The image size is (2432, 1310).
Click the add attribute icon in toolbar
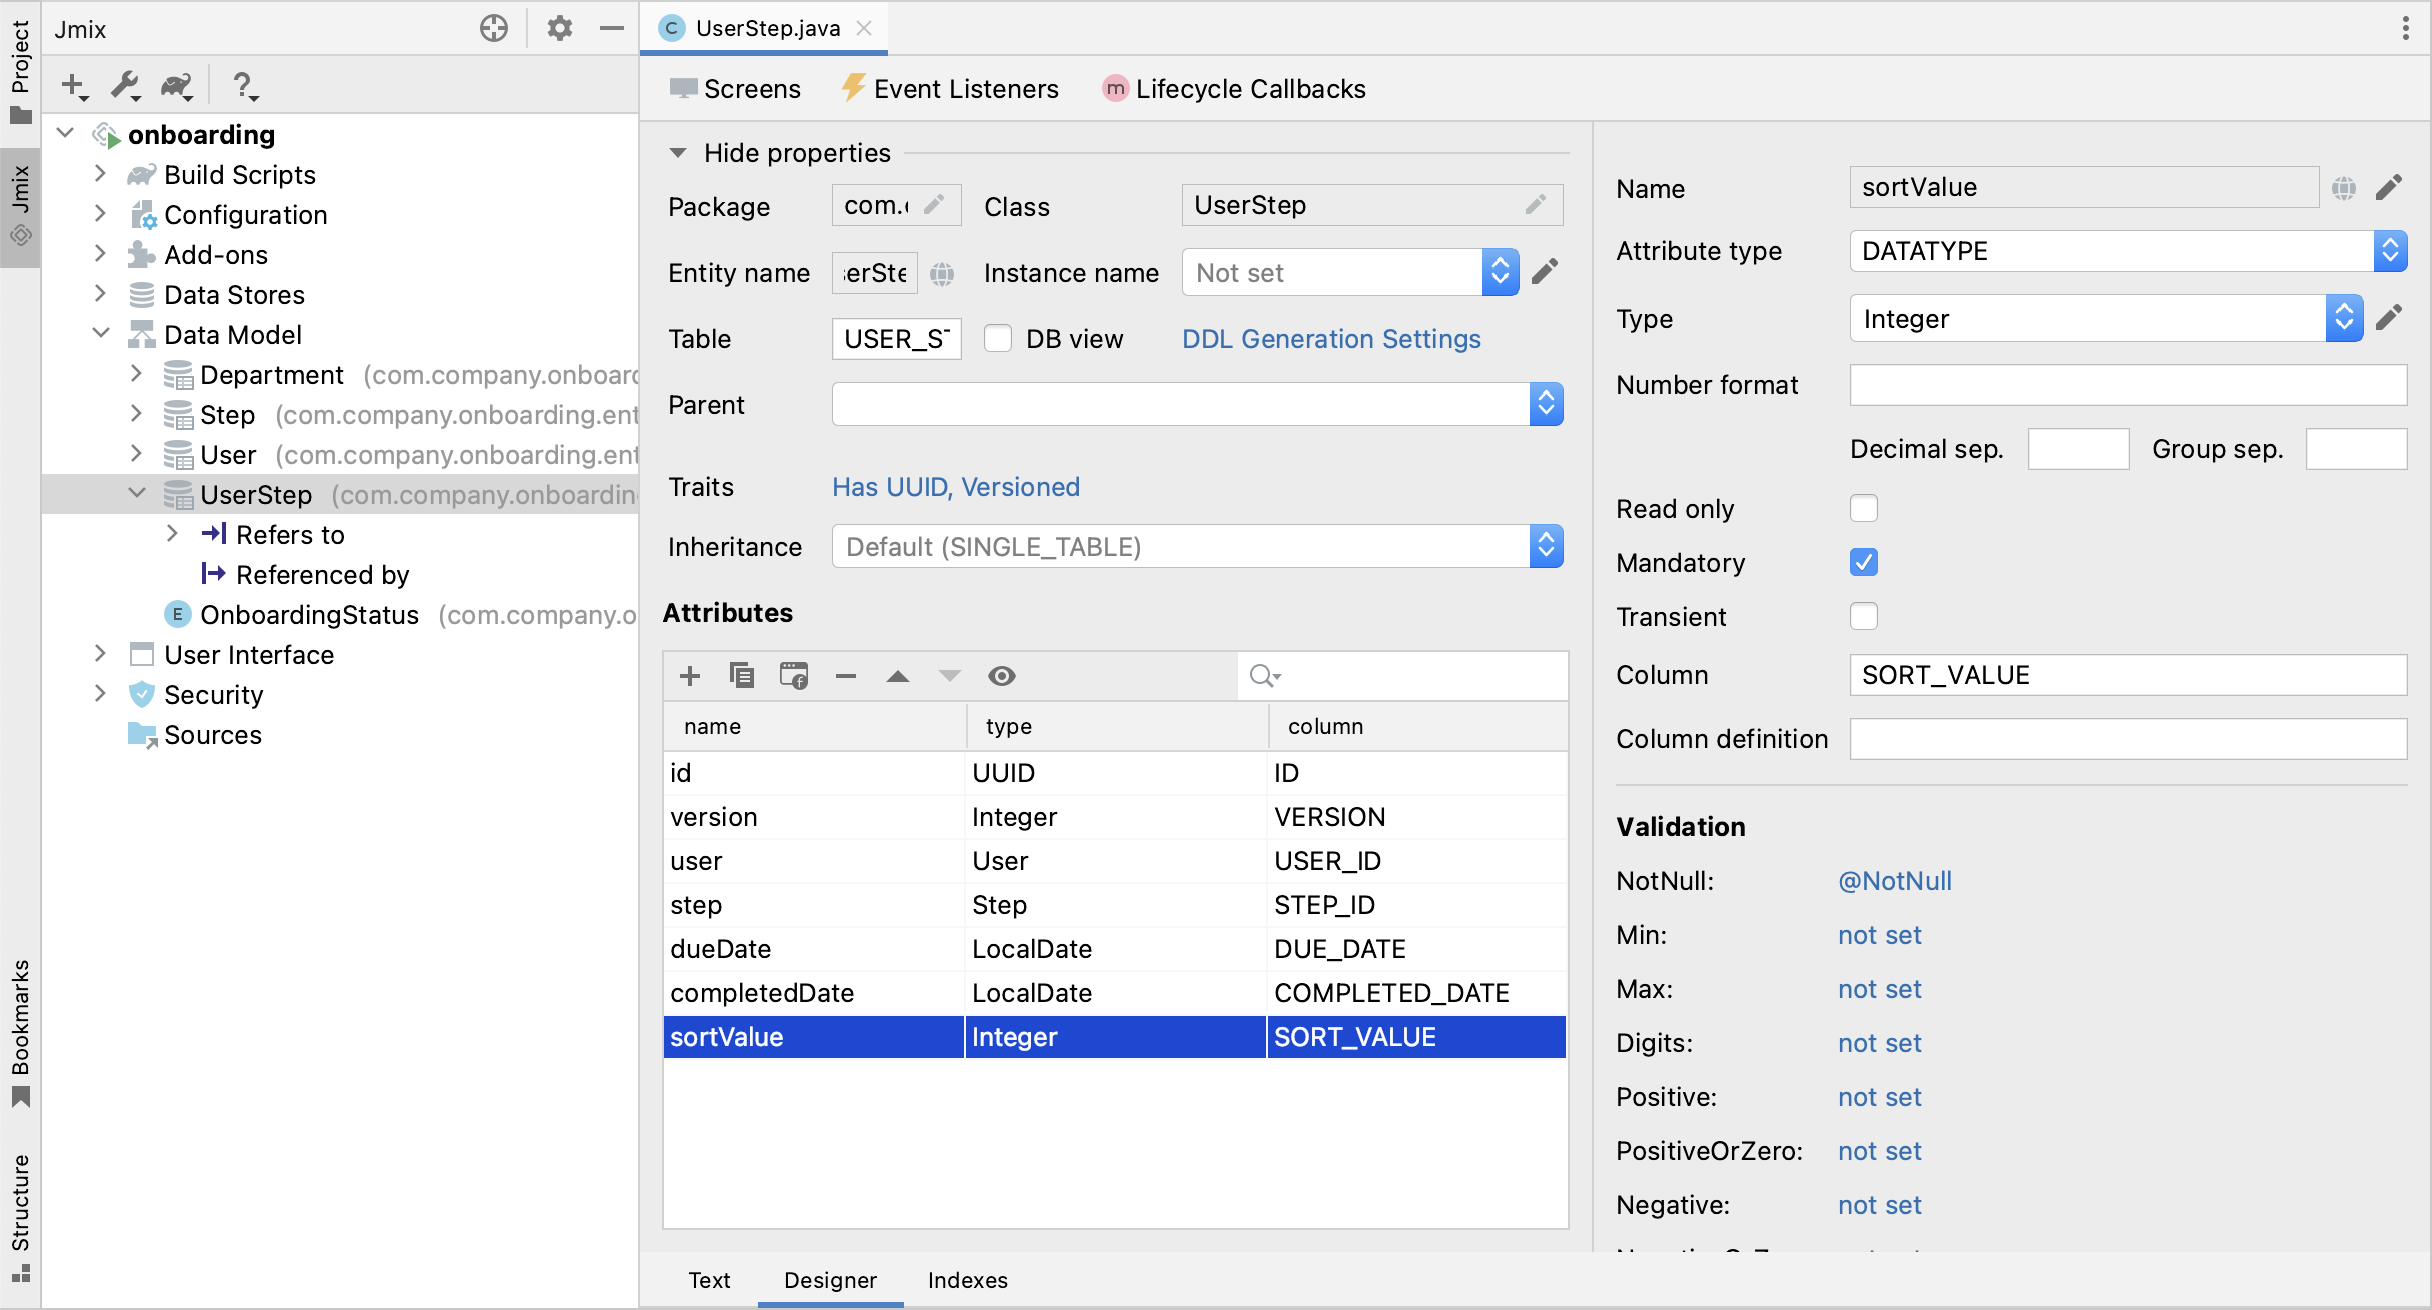pos(690,674)
